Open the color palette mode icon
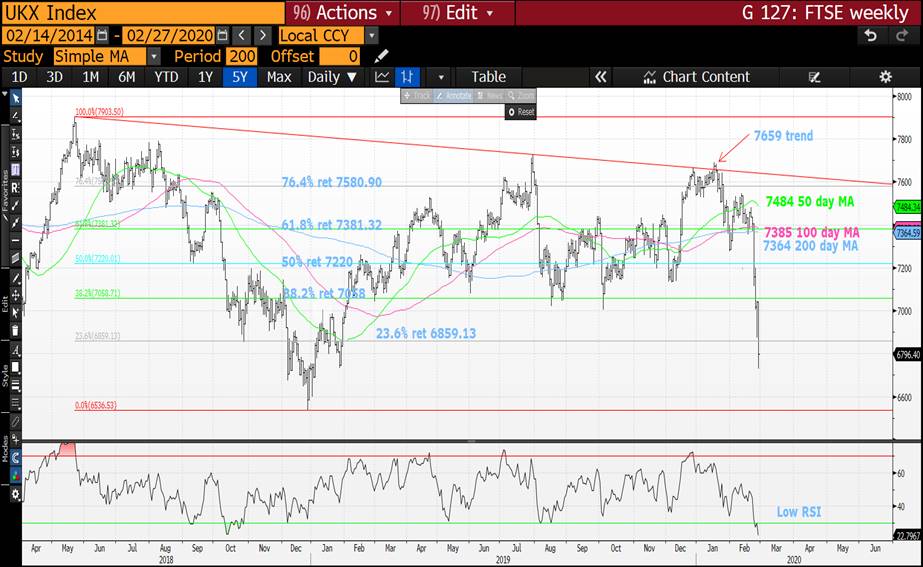923x567 pixels. click(x=16, y=475)
